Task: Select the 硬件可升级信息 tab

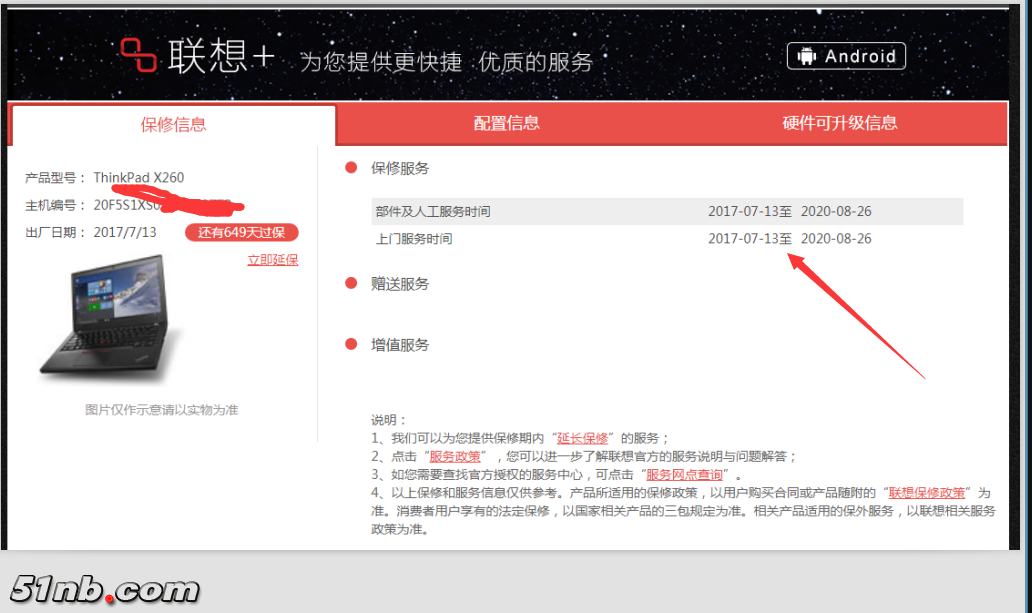Action: 839,124
